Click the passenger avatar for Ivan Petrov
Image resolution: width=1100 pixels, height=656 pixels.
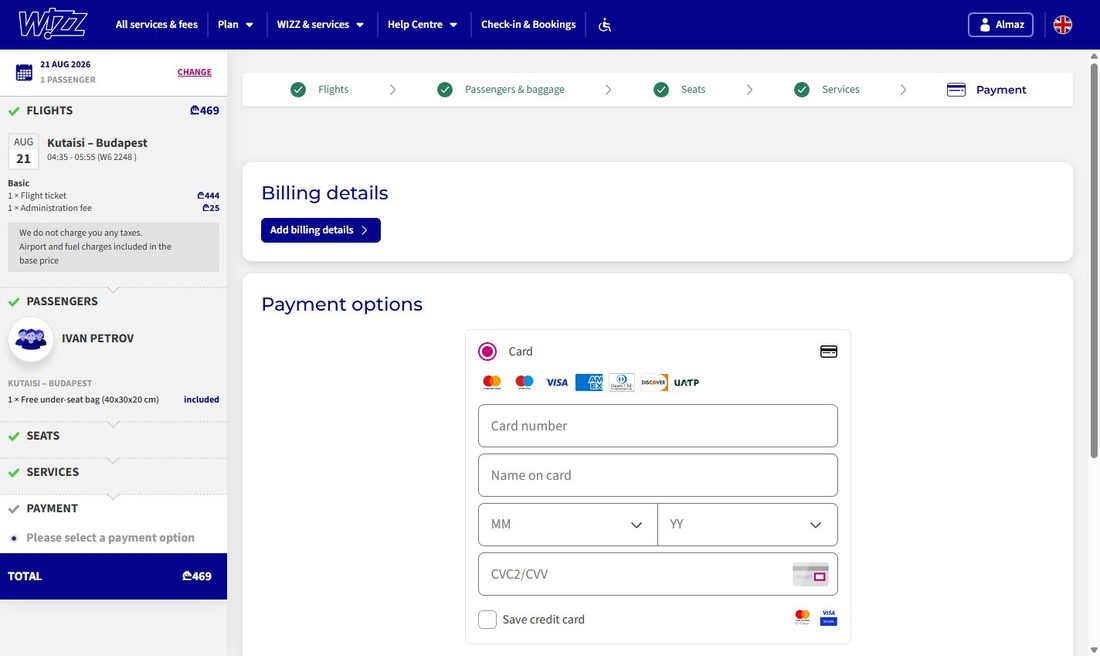[31, 340]
